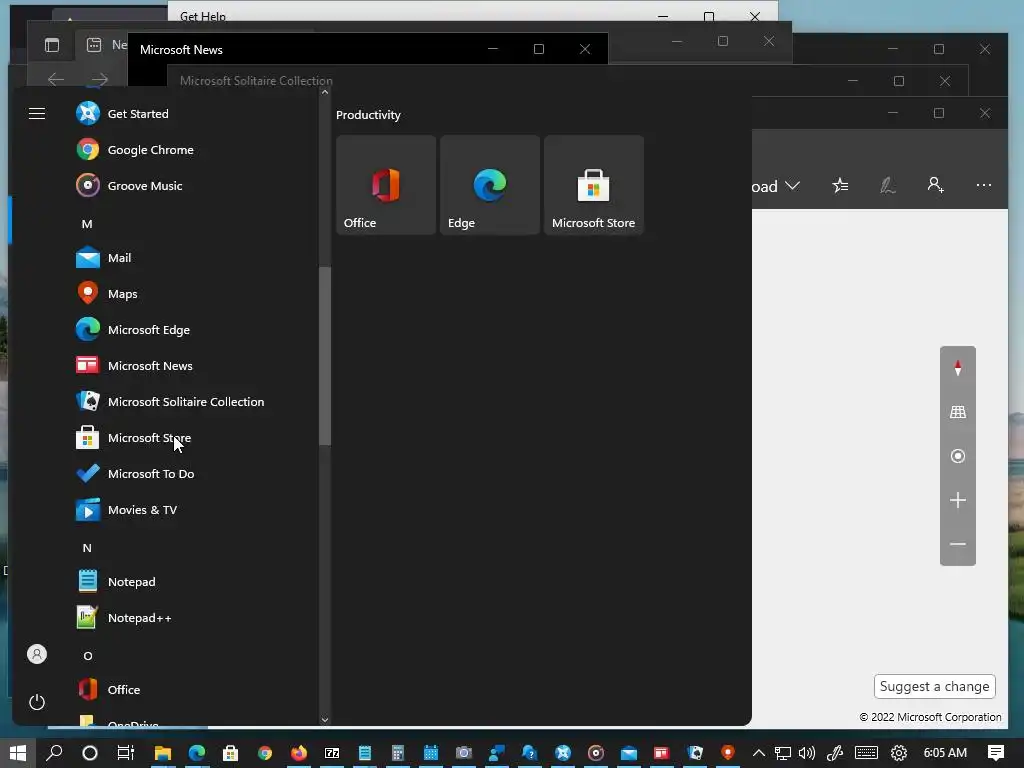This screenshot has height=768, width=1024.
Task: Open the user account icon in Start
Action: click(x=37, y=654)
